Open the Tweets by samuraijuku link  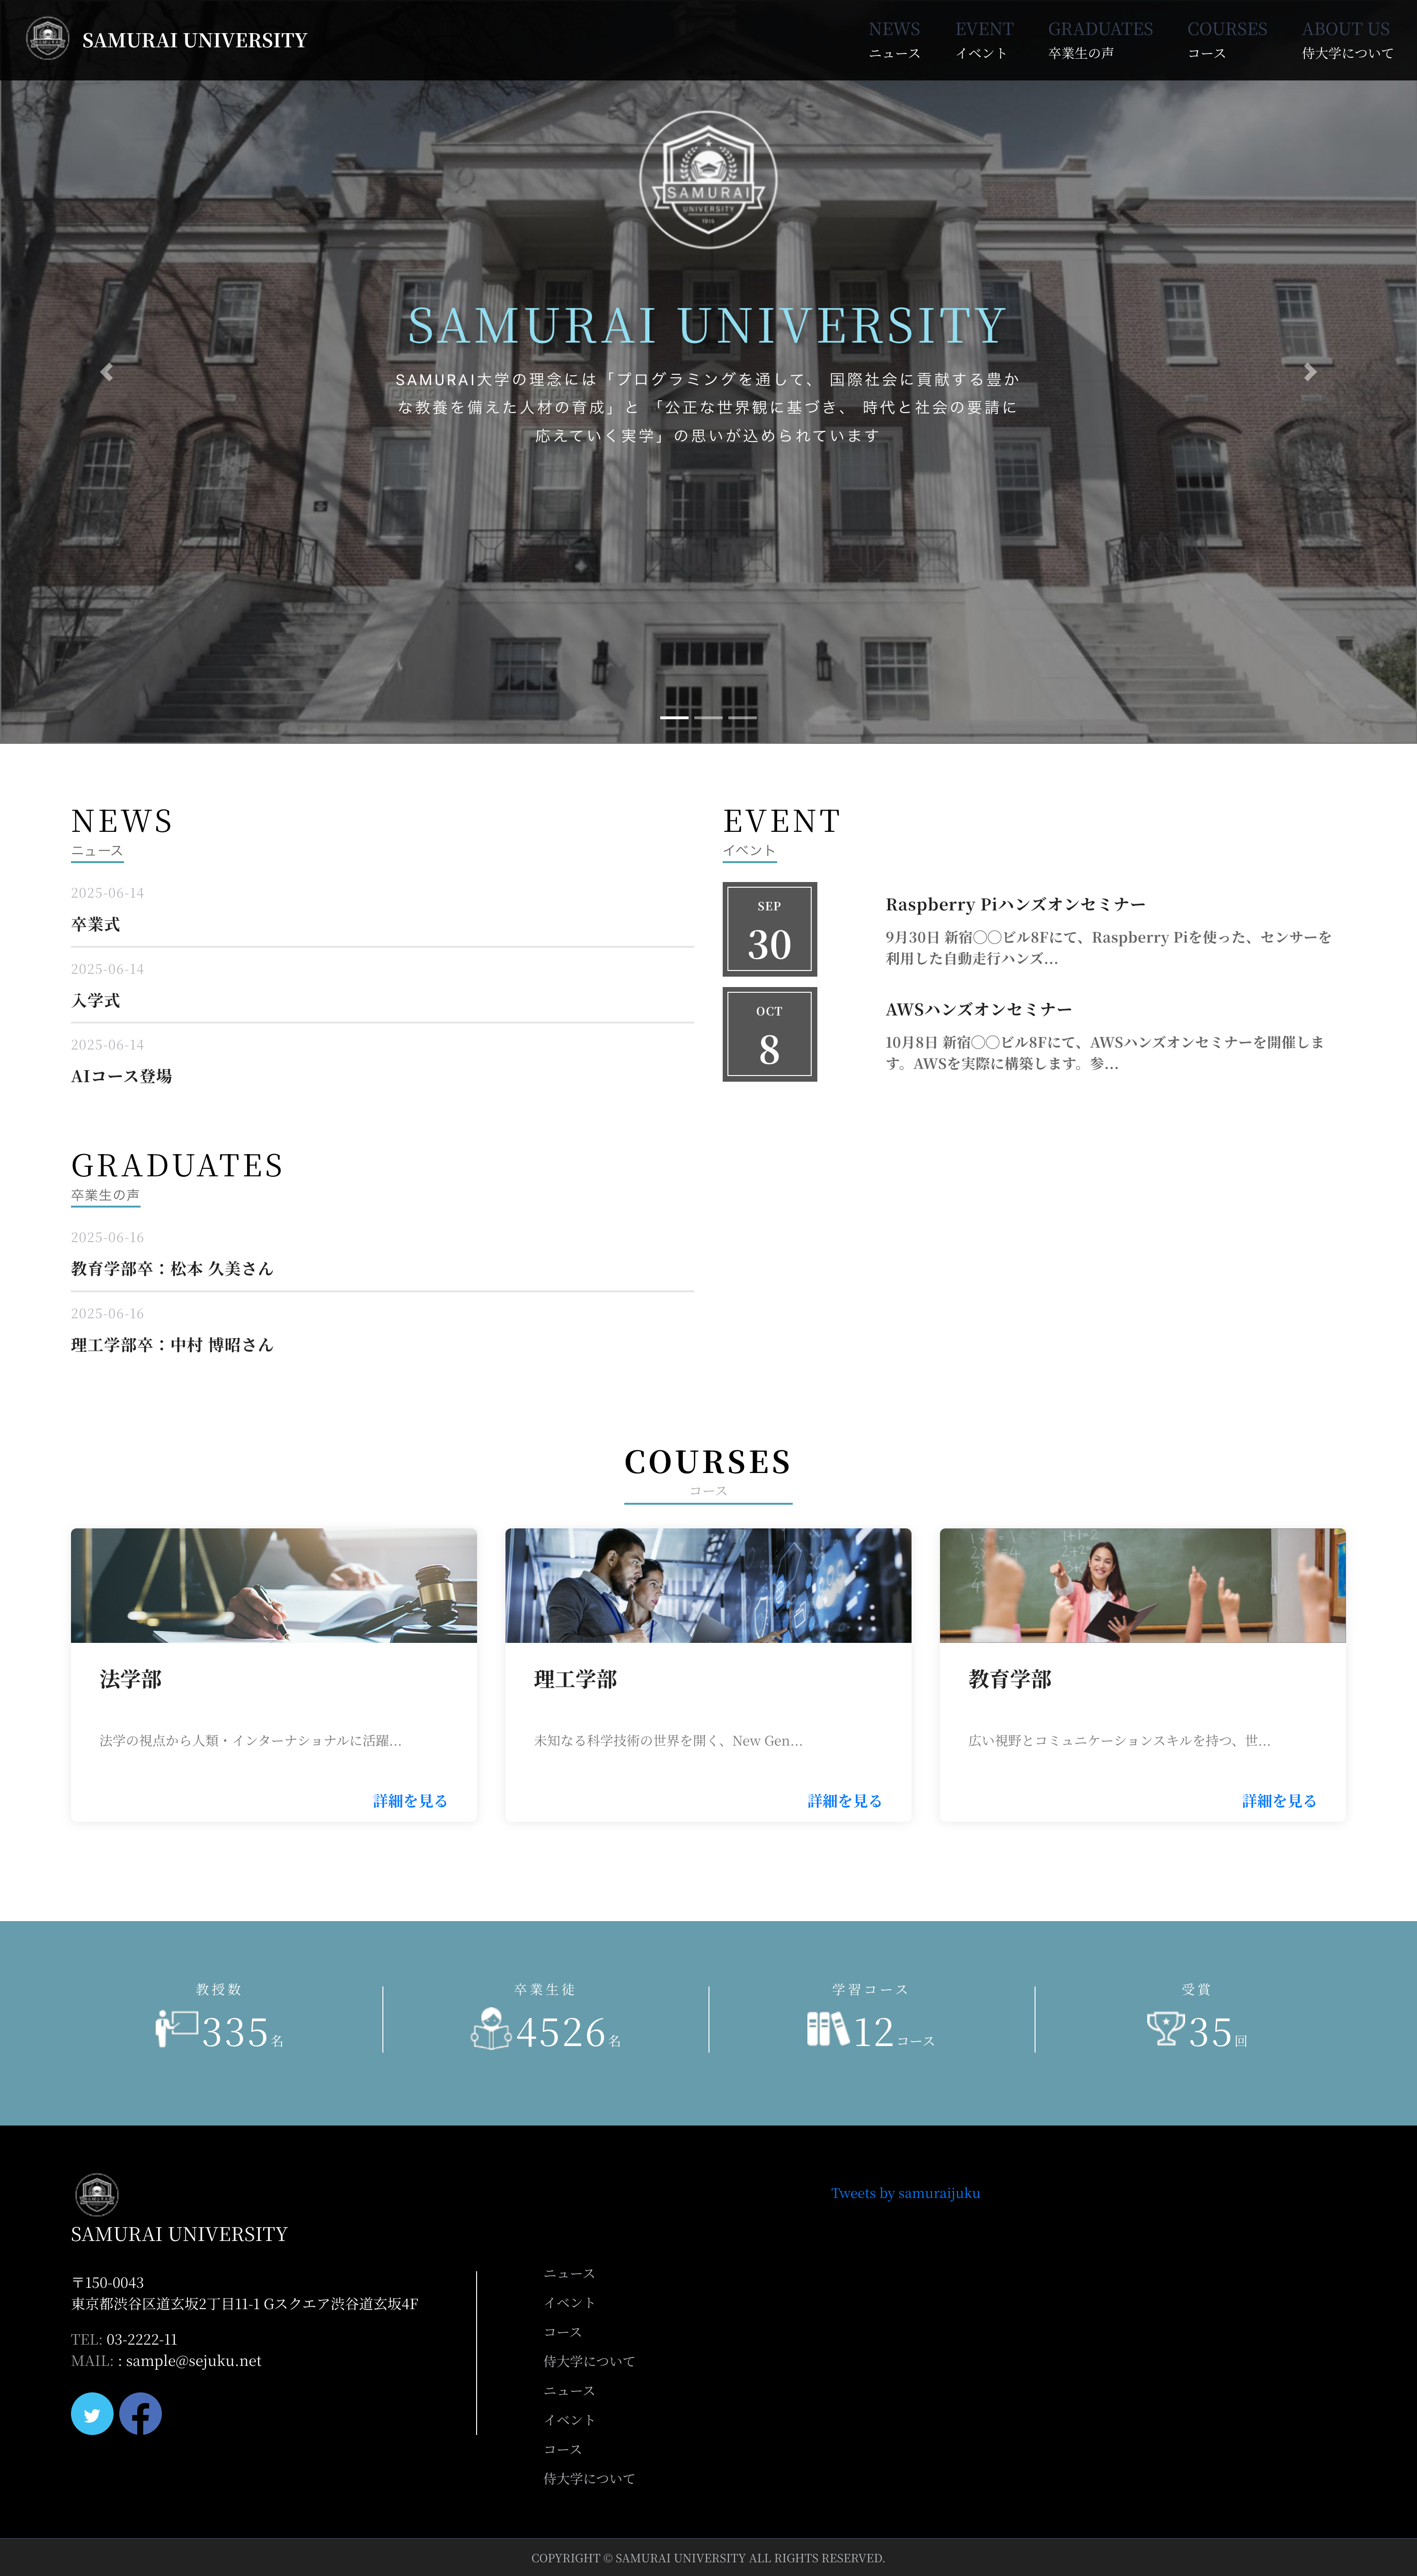(905, 2193)
